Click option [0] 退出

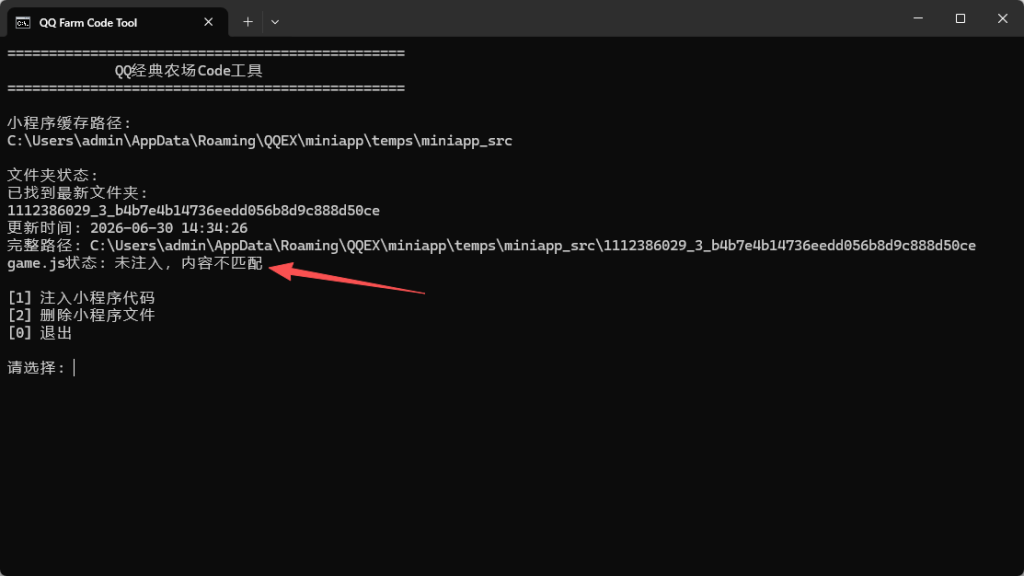click(40, 332)
